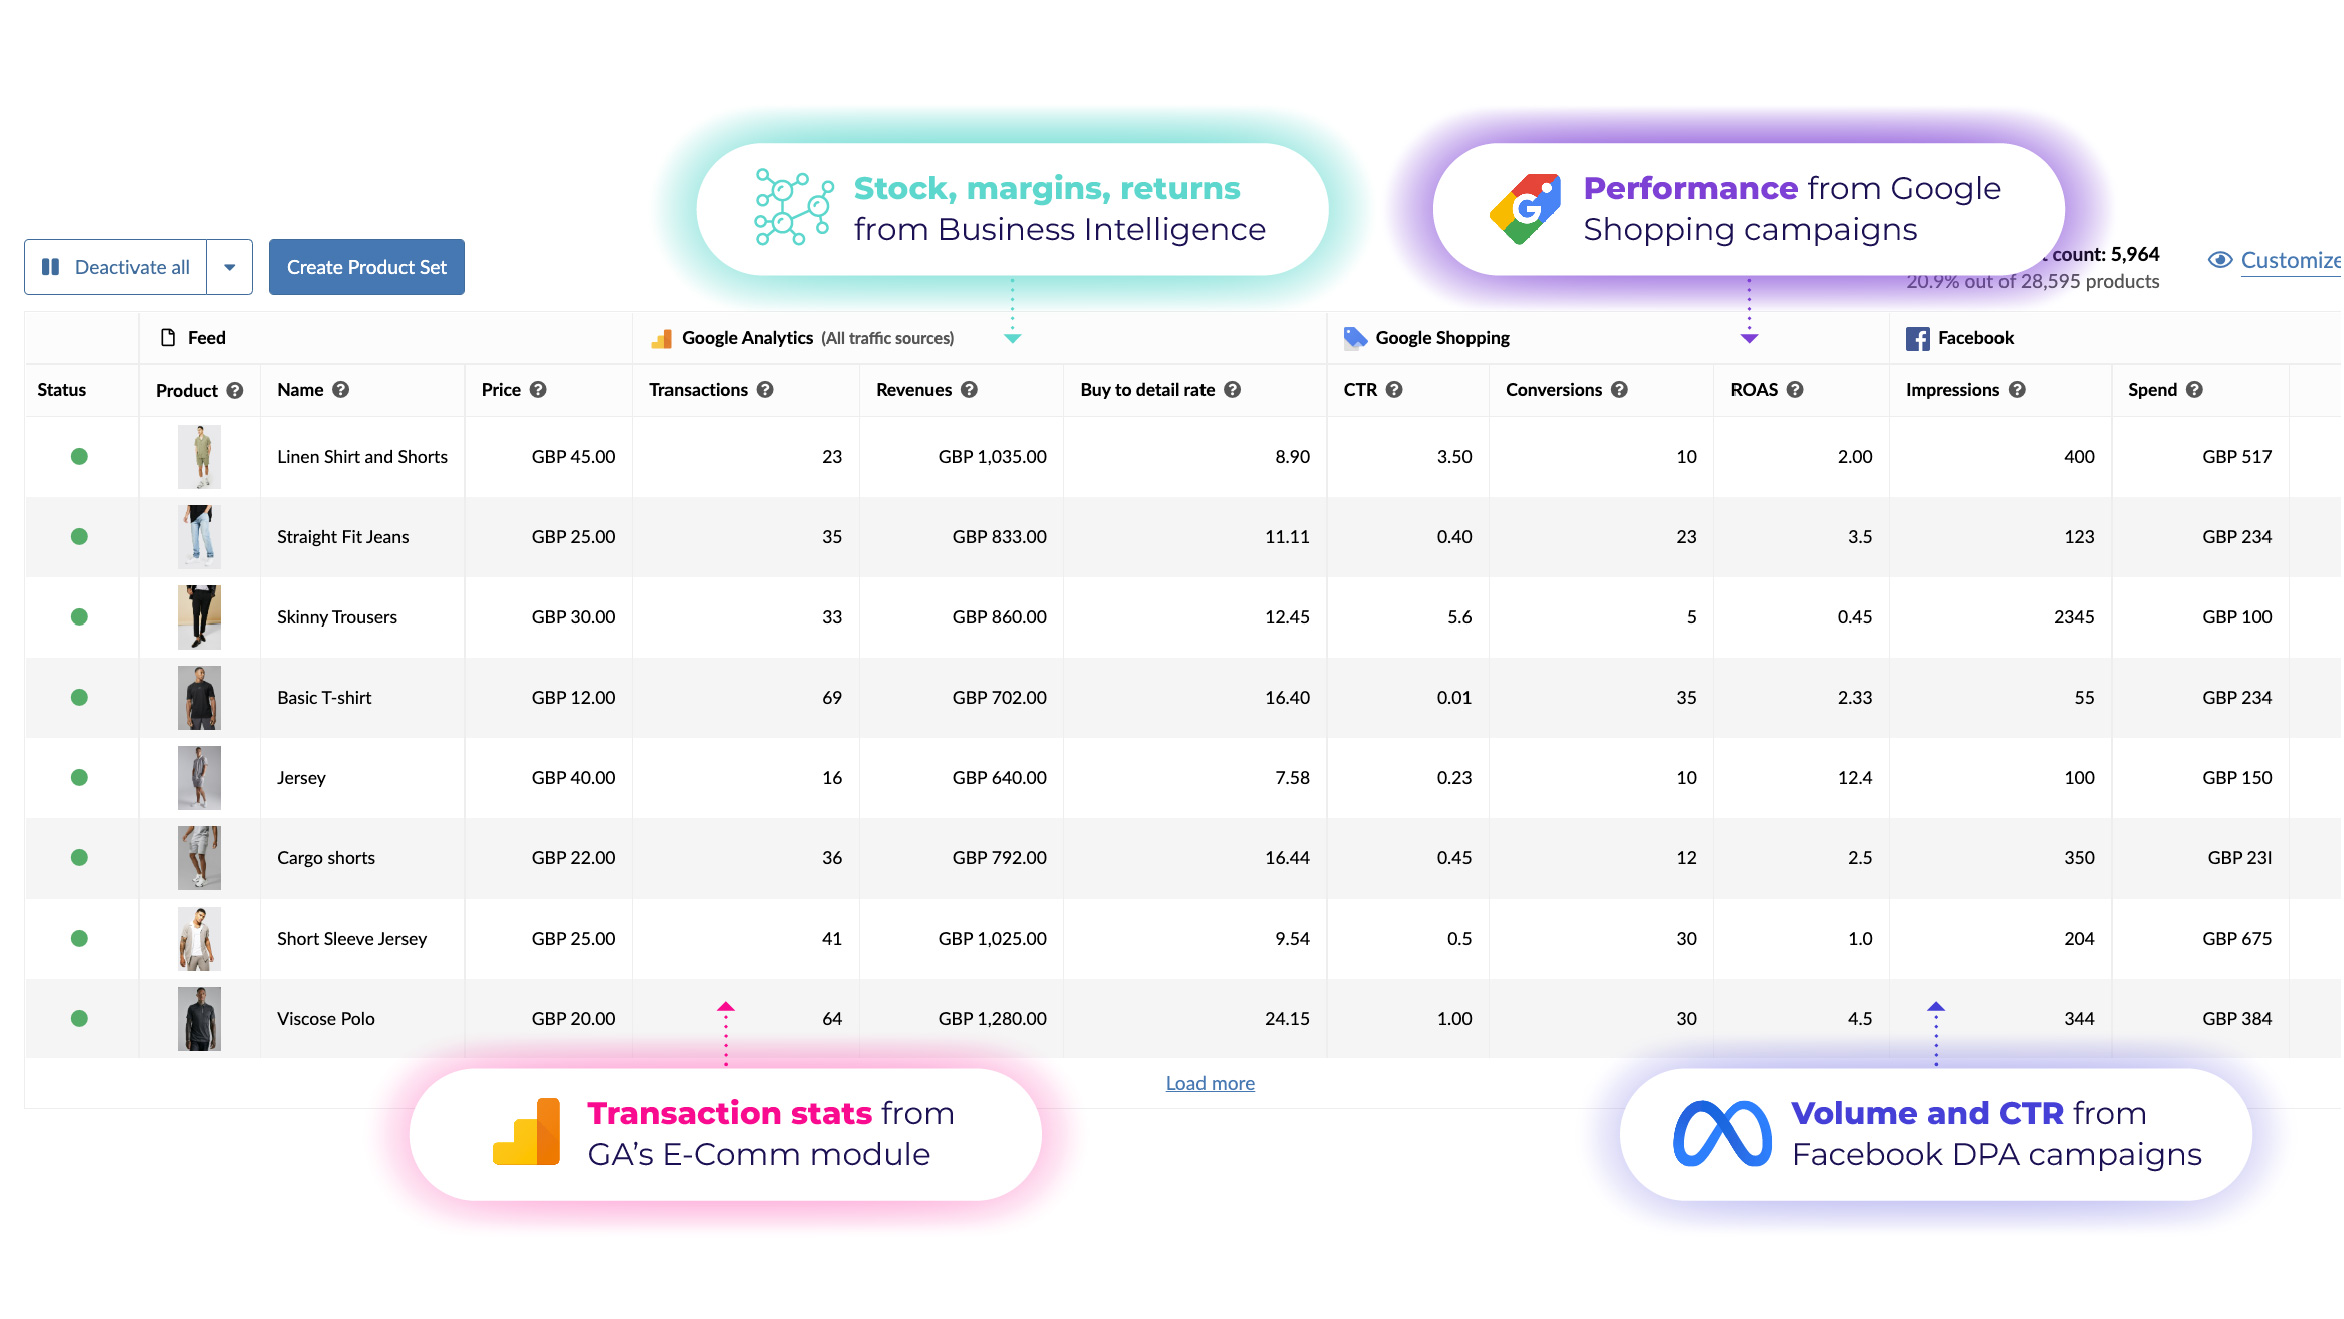This screenshot has width=2344, height=1319.
Task: Open the Jersey product thumbnail
Action: tap(199, 778)
